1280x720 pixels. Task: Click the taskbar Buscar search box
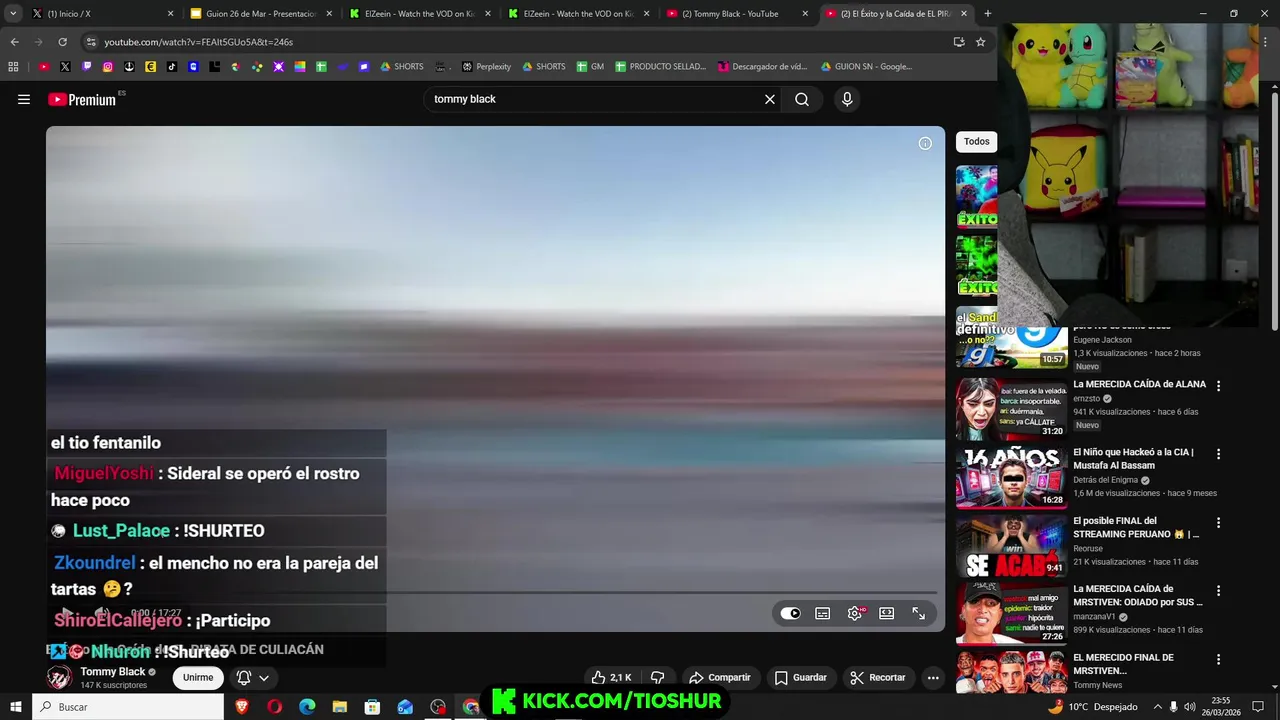(128, 707)
